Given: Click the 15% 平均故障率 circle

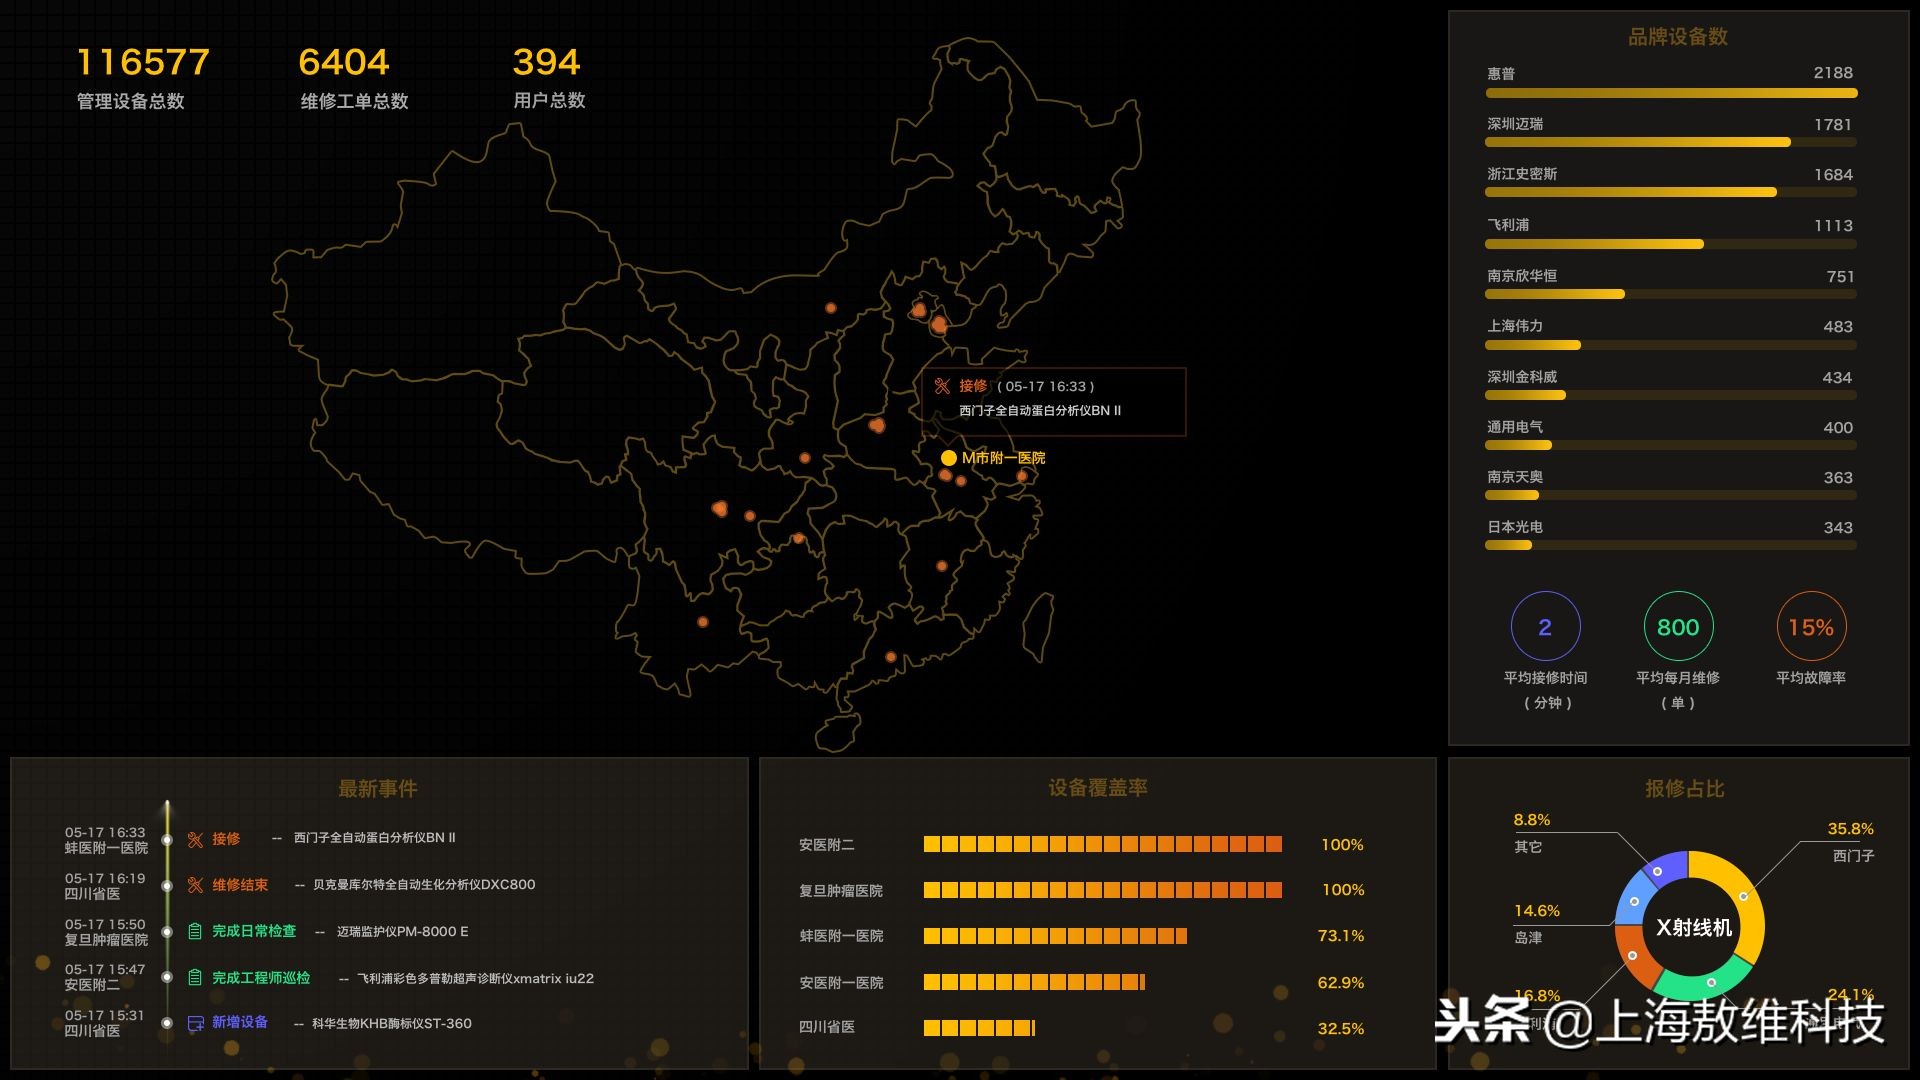Looking at the screenshot, I should point(1813,627).
